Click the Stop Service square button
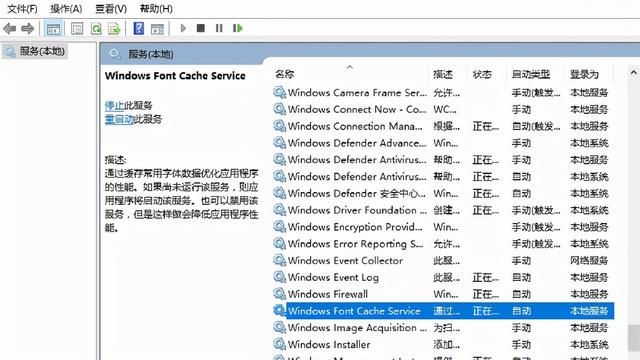Viewport: 640px width, 360px height. pyautogui.click(x=200, y=28)
